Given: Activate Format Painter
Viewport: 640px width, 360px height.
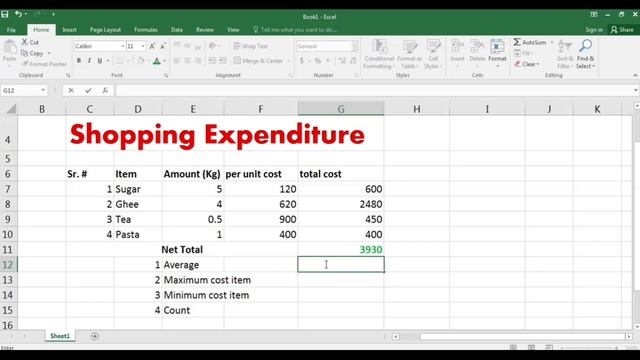Looking at the screenshot, I should (44, 64).
